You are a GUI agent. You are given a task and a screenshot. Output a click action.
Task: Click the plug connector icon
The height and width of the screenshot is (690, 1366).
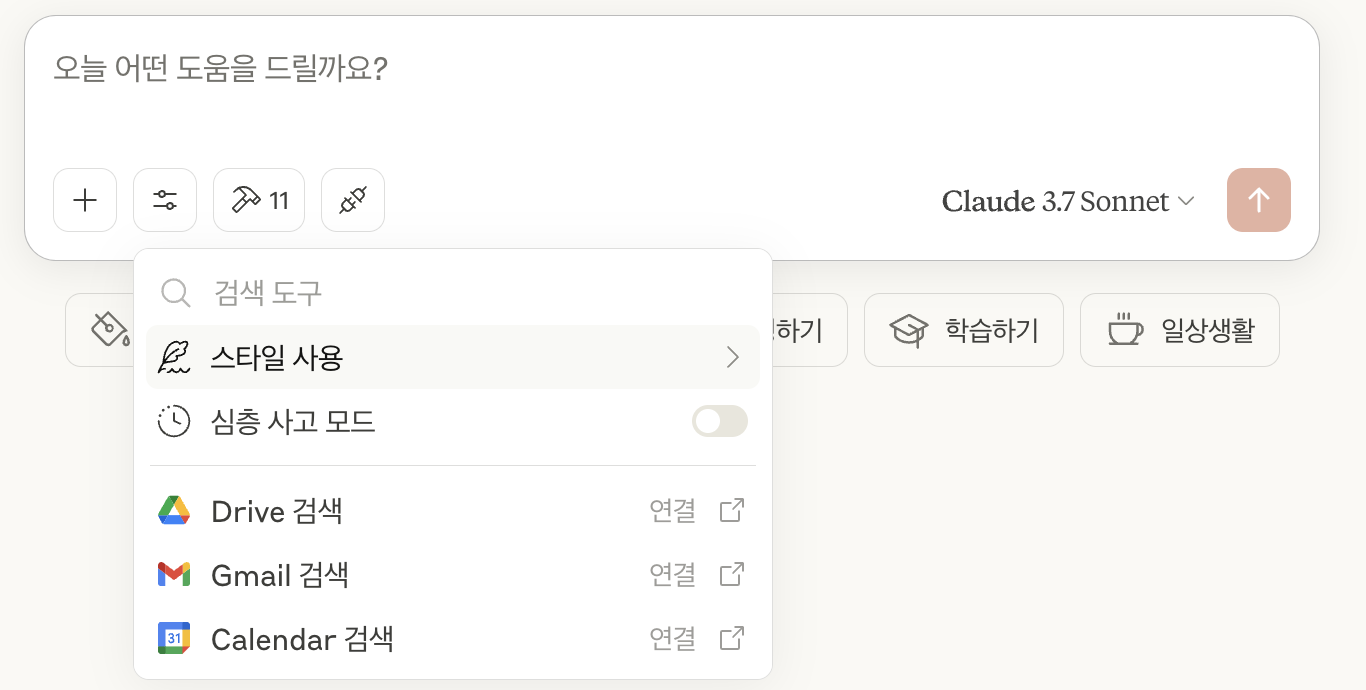coord(353,200)
